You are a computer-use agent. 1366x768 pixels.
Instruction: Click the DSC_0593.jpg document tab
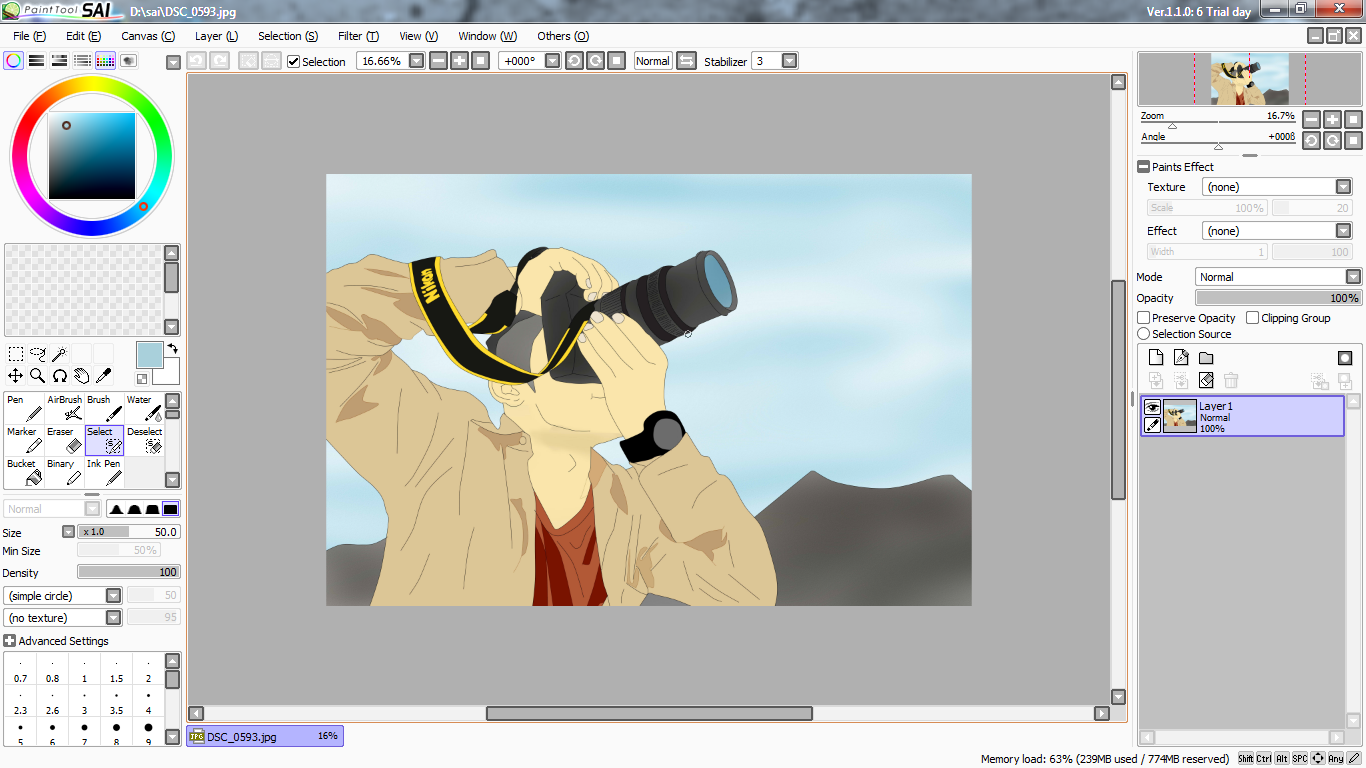coord(264,736)
